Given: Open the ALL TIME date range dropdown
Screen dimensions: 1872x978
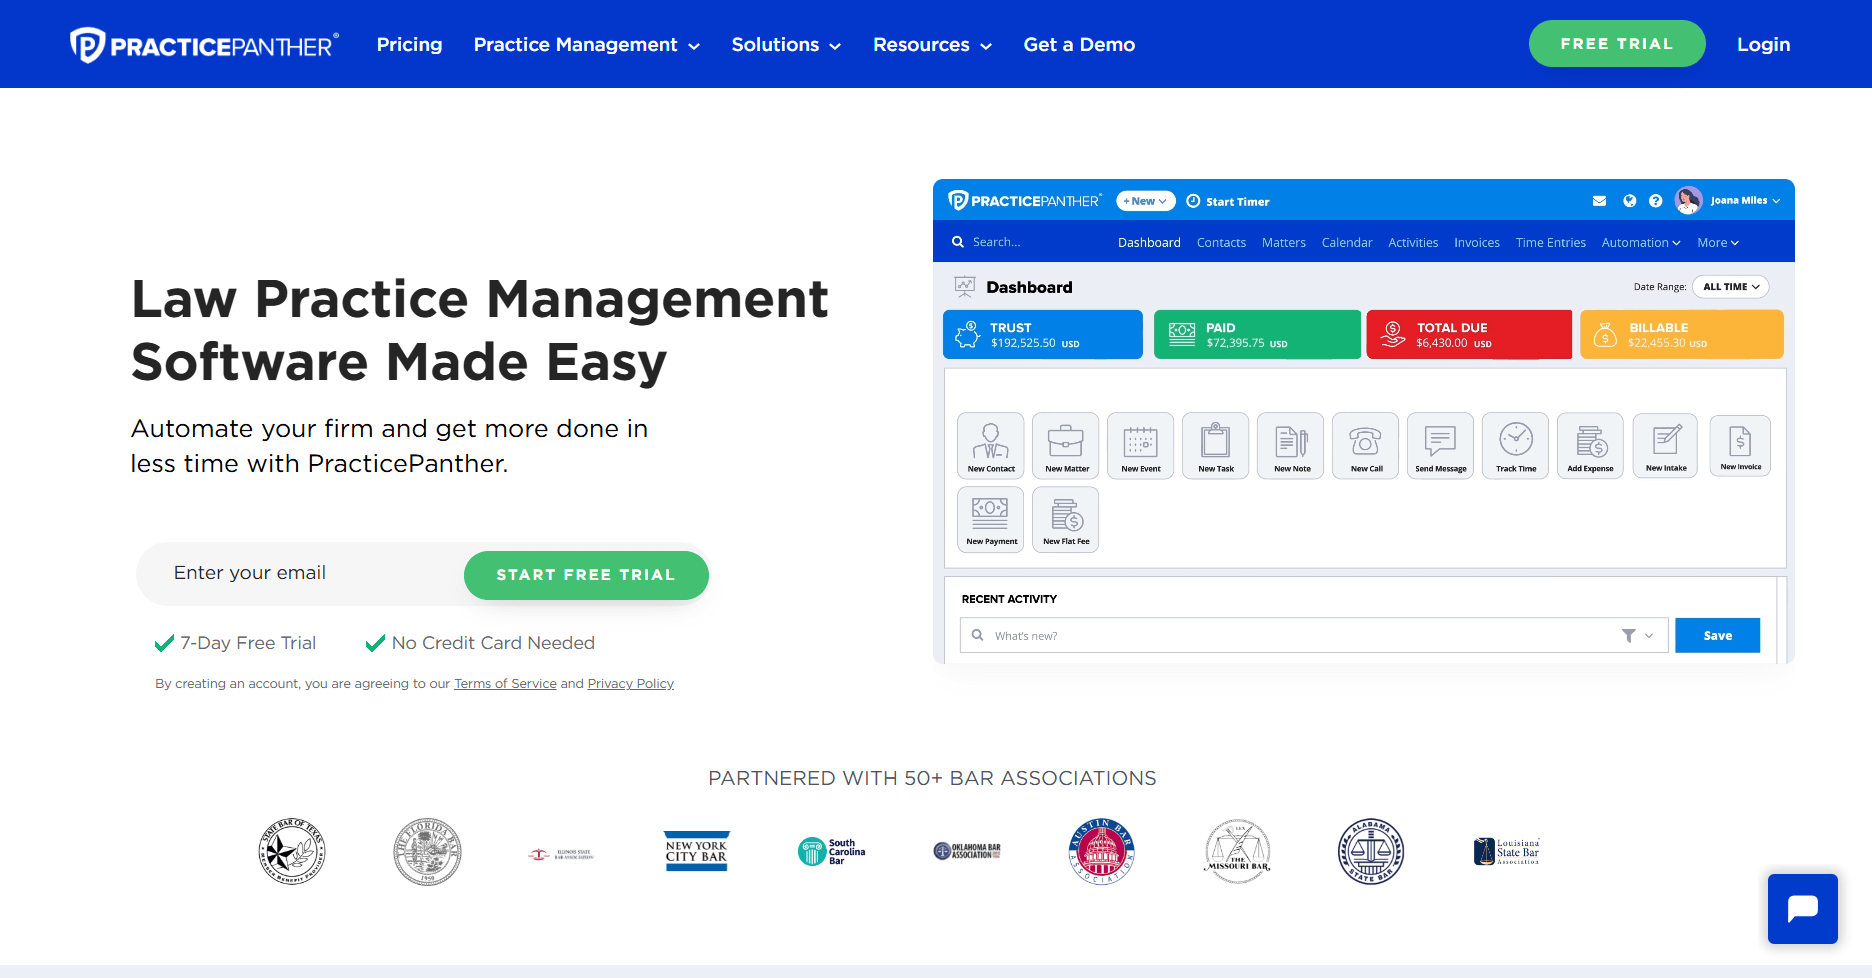Looking at the screenshot, I should (x=1731, y=287).
